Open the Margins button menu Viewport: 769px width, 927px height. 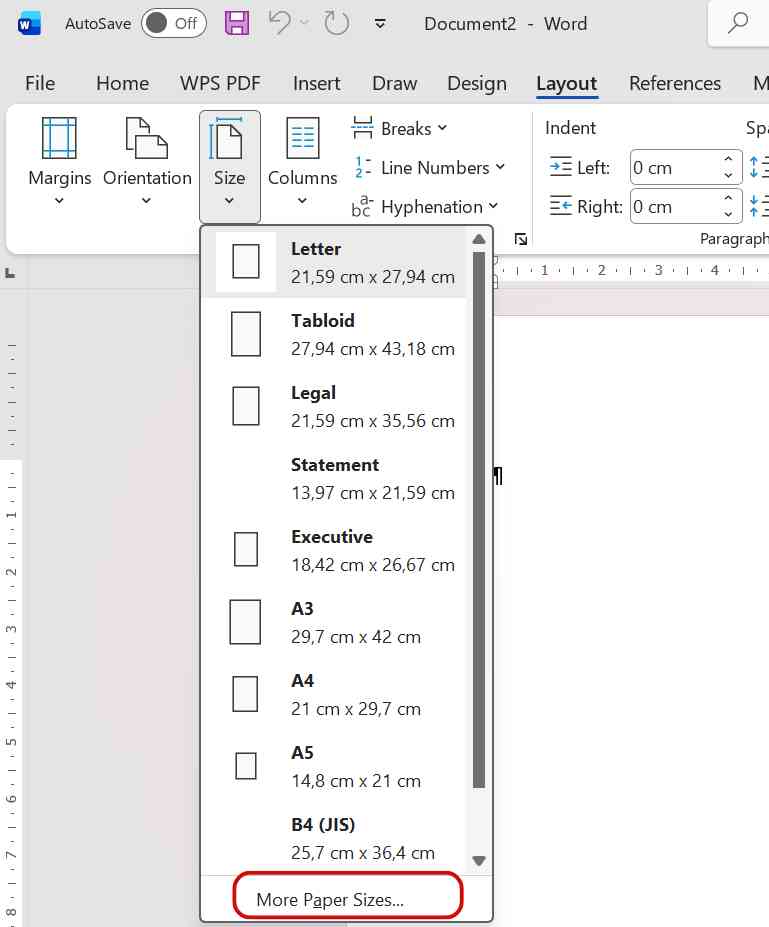59,161
